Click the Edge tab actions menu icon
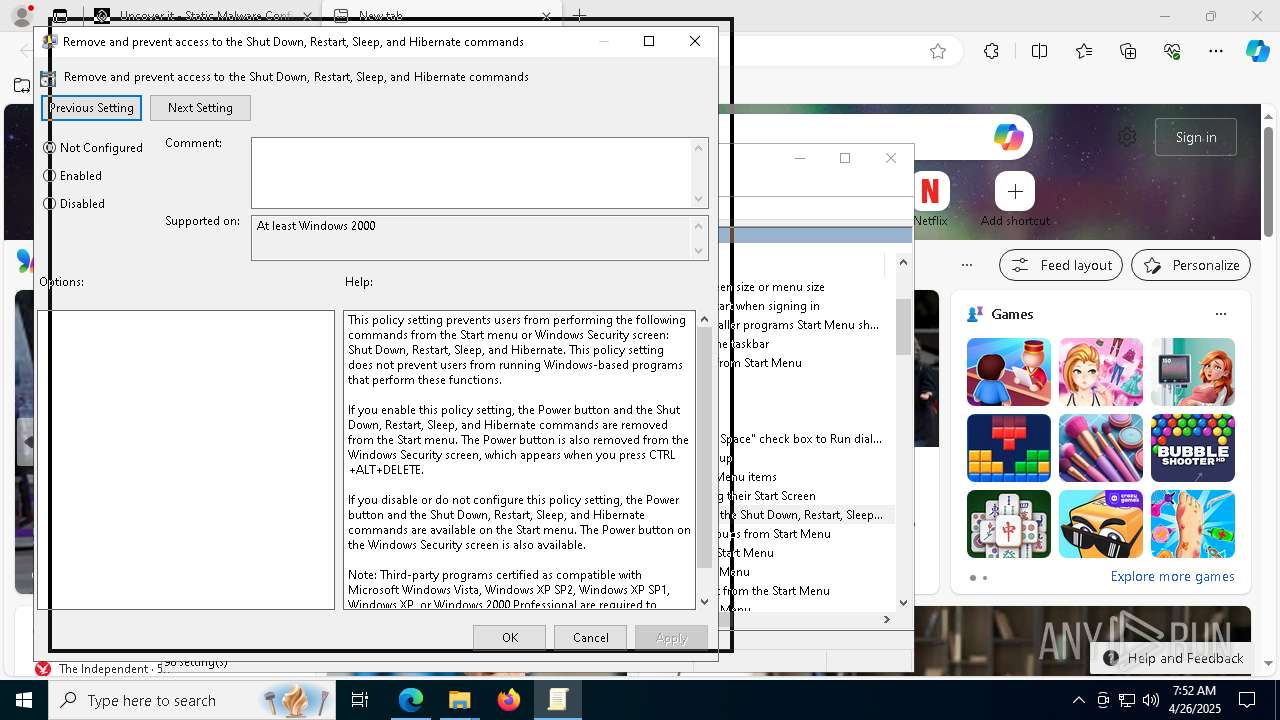This screenshot has width=1280, height=720. tap(61, 16)
